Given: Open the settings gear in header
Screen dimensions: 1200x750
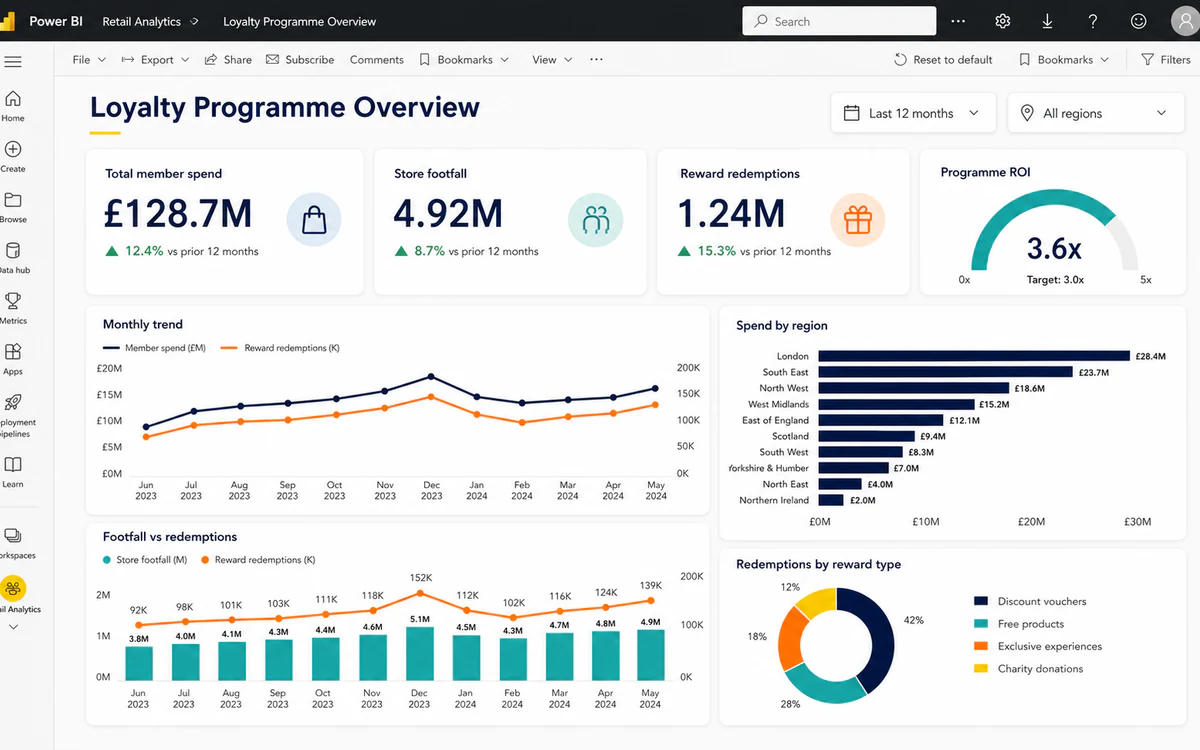Looking at the screenshot, I should tap(1003, 21).
